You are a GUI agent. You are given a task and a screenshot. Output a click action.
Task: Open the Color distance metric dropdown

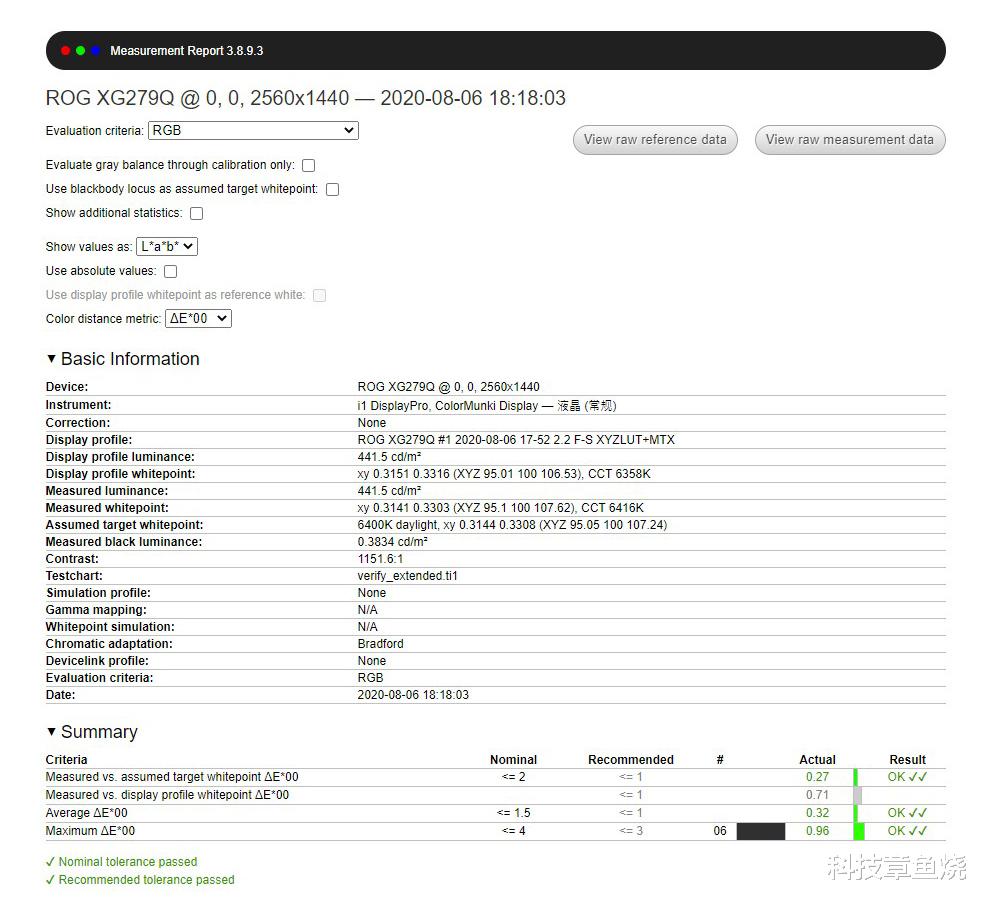(198, 318)
